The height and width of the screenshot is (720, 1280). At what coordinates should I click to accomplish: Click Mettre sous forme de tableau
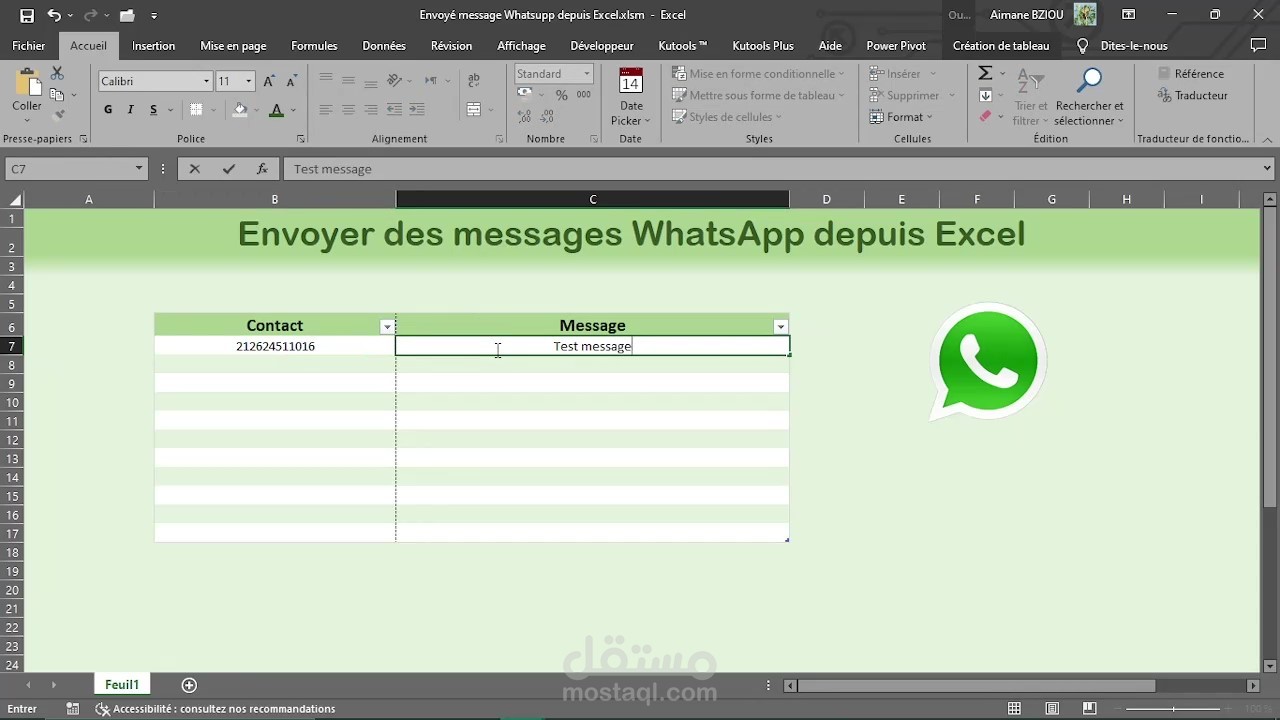[758, 95]
